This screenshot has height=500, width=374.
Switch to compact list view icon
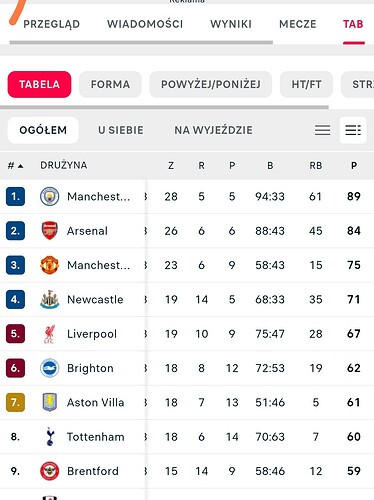(322, 130)
